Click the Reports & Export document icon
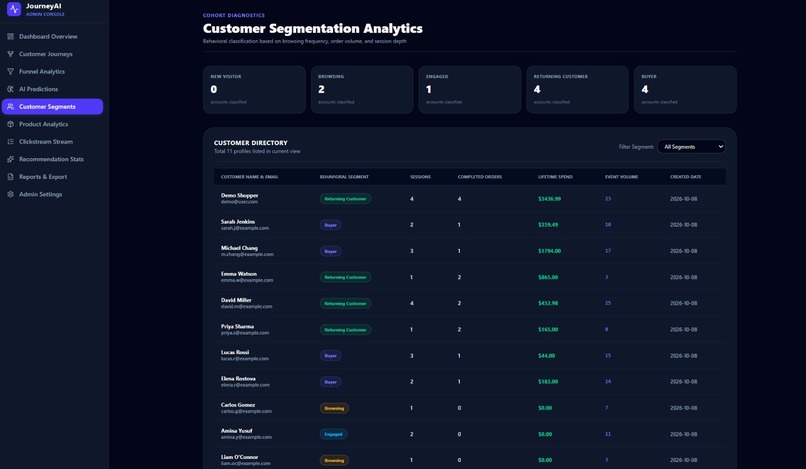This screenshot has width=806, height=469. coord(10,176)
